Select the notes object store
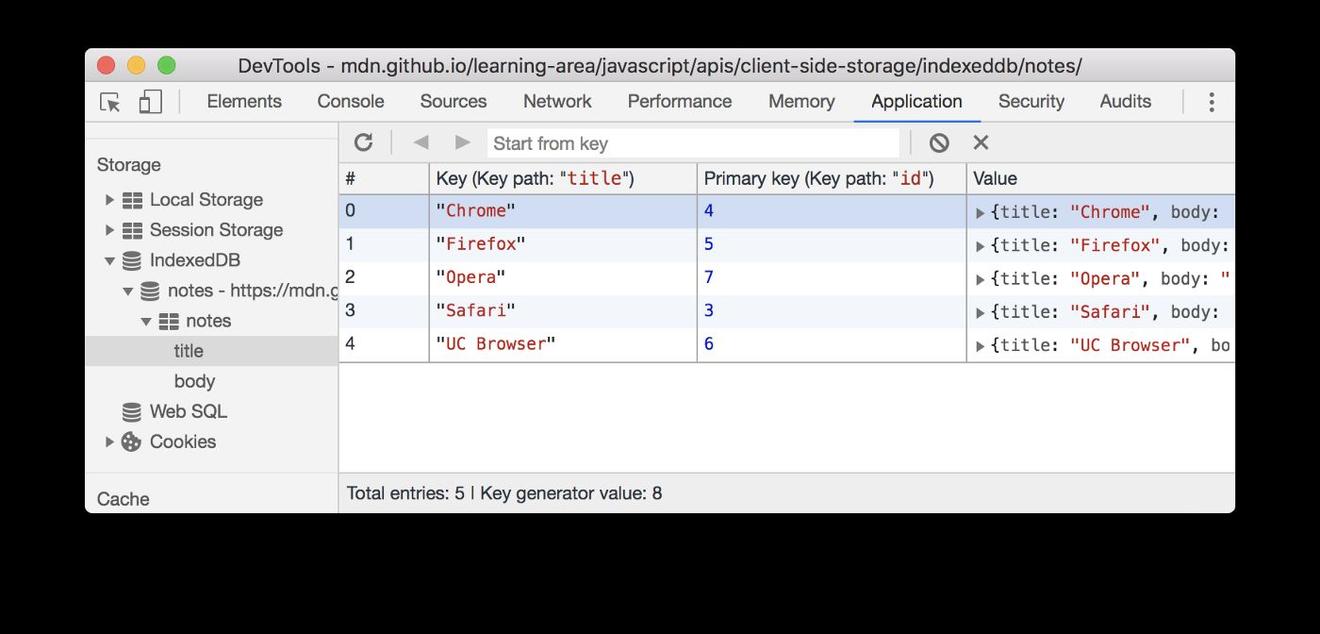1320x634 pixels. (207, 320)
